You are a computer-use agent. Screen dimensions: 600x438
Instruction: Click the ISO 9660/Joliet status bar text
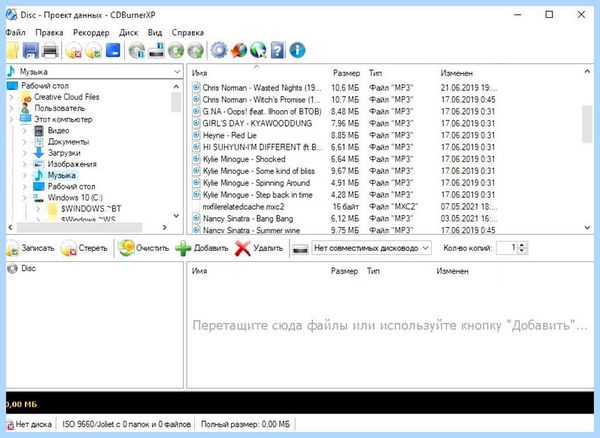click(x=127, y=424)
